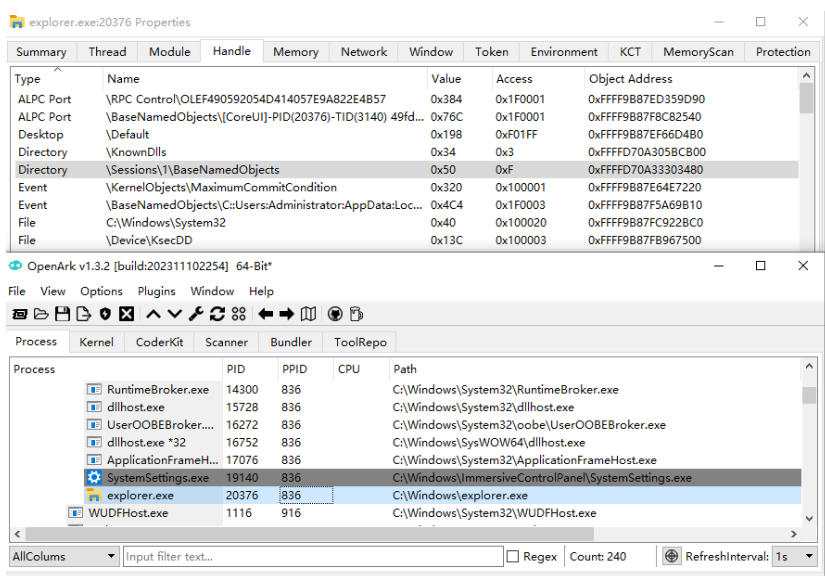Image resolution: width=825 pixels, height=576 pixels.
Task: Expand the RefreshInterval 1s dropdown
Action: 796,557
